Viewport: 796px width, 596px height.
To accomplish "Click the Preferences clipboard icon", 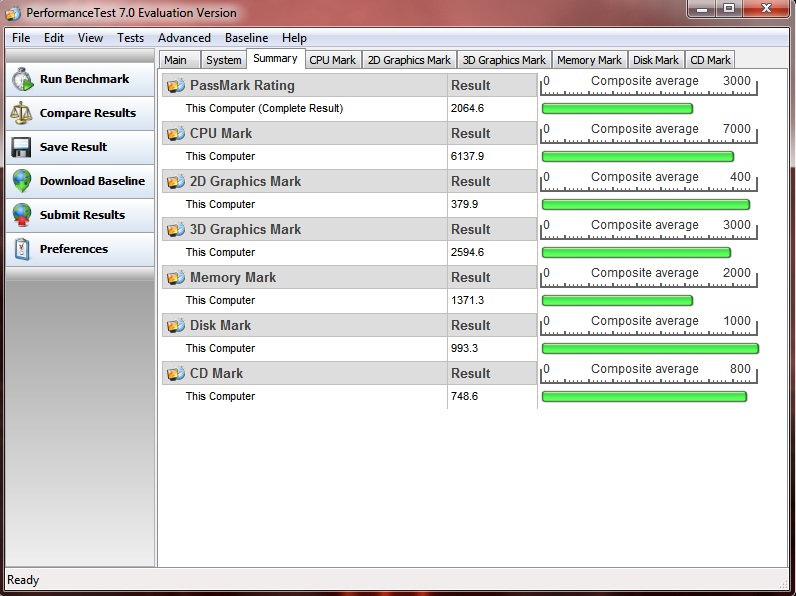I will coord(22,249).
